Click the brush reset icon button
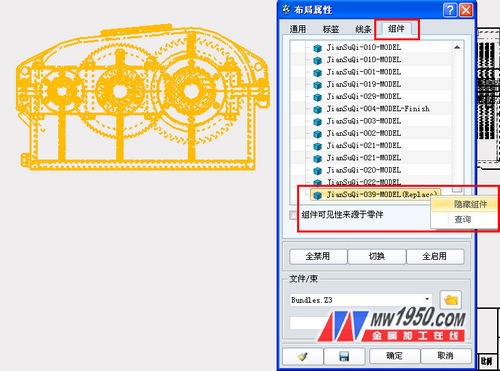 click(303, 356)
